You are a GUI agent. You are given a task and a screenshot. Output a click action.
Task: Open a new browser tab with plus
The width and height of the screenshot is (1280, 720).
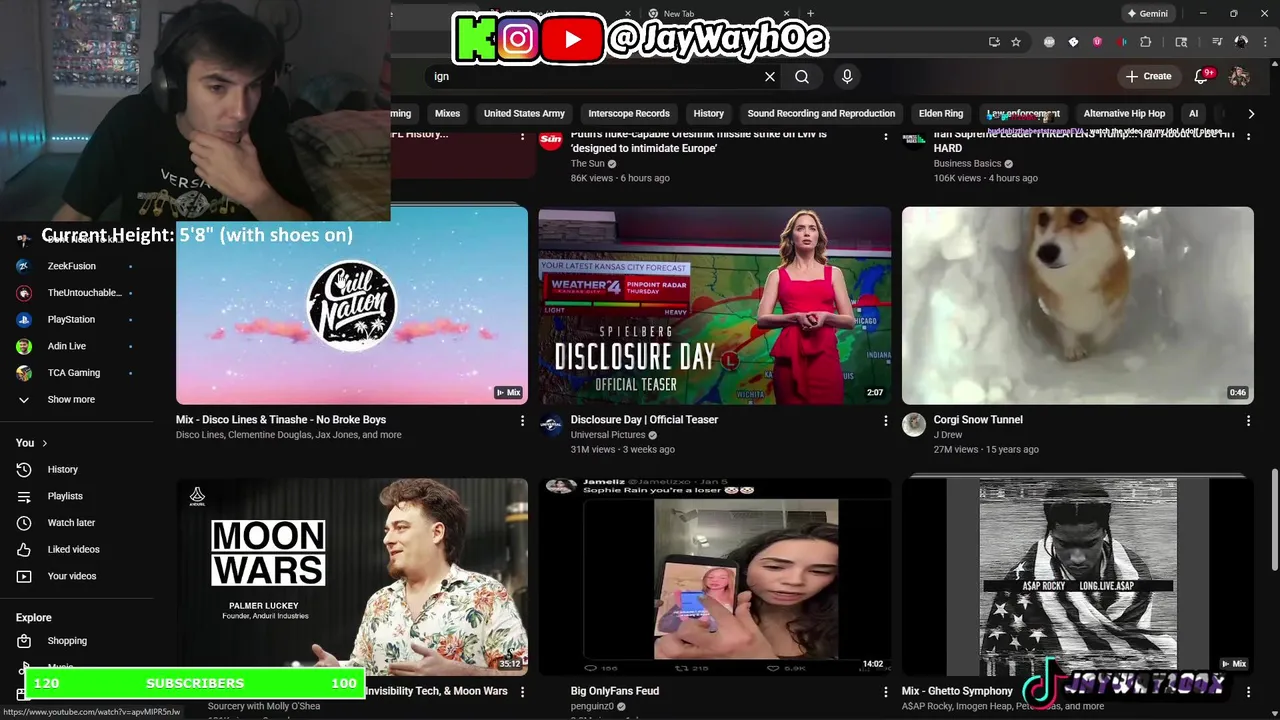pyautogui.click(x=810, y=14)
